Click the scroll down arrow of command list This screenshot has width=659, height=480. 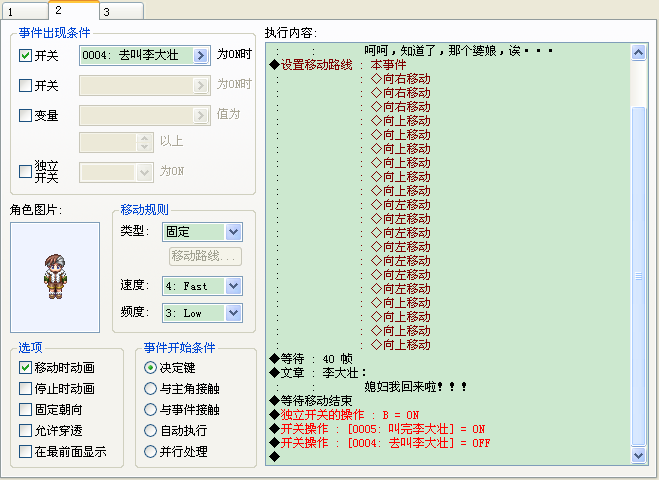click(x=638, y=455)
